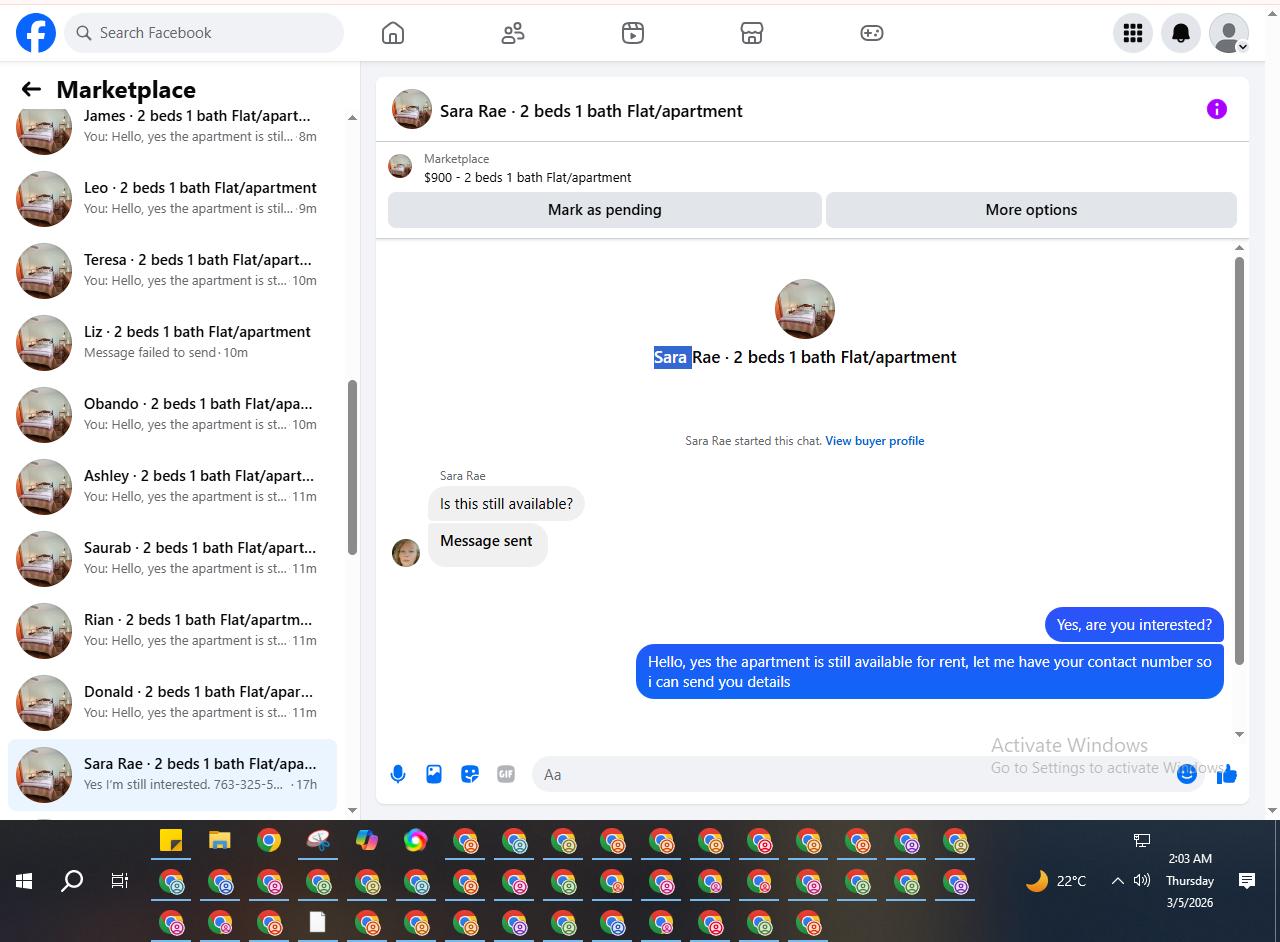The height and width of the screenshot is (942, 1280).
Task: Choose a sticker from the sticker icon
Action: tap(470, 774)
